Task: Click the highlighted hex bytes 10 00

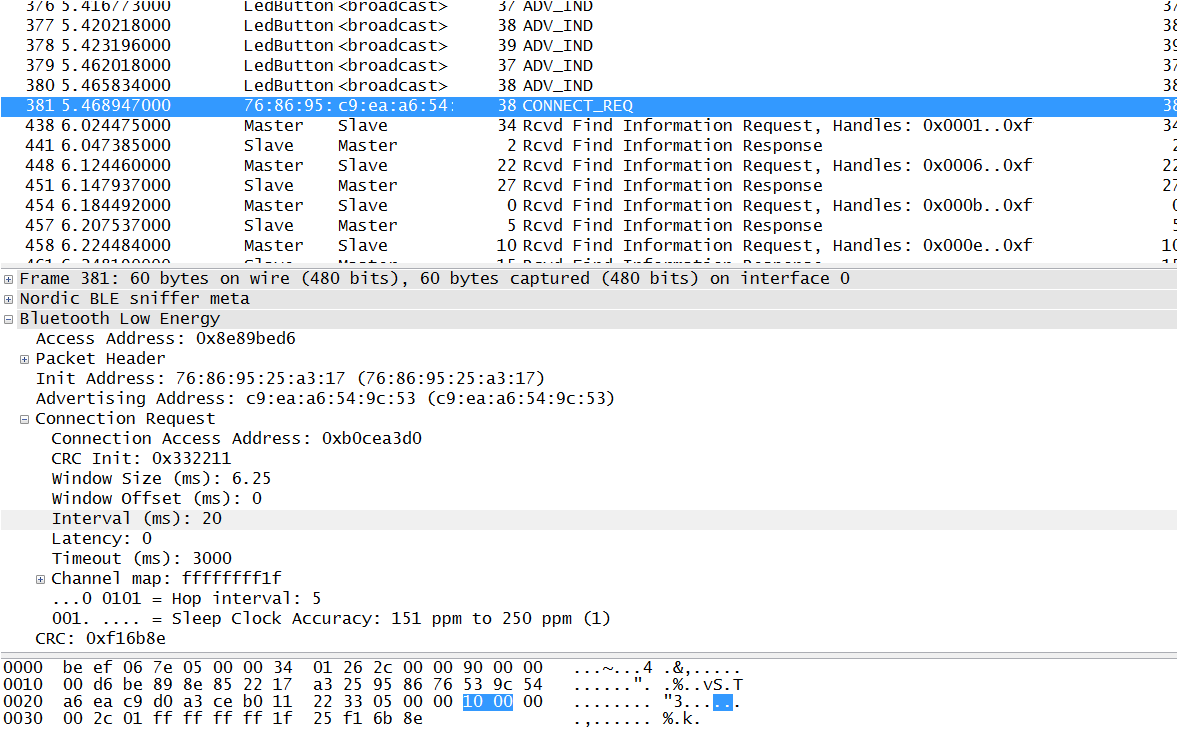Action: [488, 702]
